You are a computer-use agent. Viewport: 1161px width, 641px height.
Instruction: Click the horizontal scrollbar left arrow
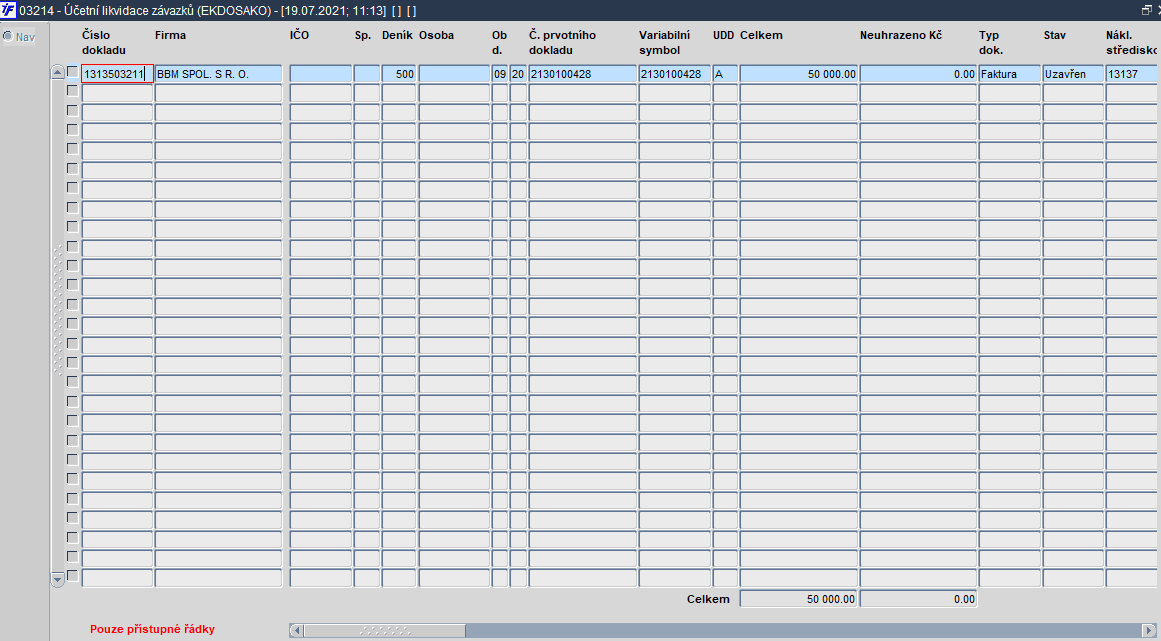click(x=296, y=631)
